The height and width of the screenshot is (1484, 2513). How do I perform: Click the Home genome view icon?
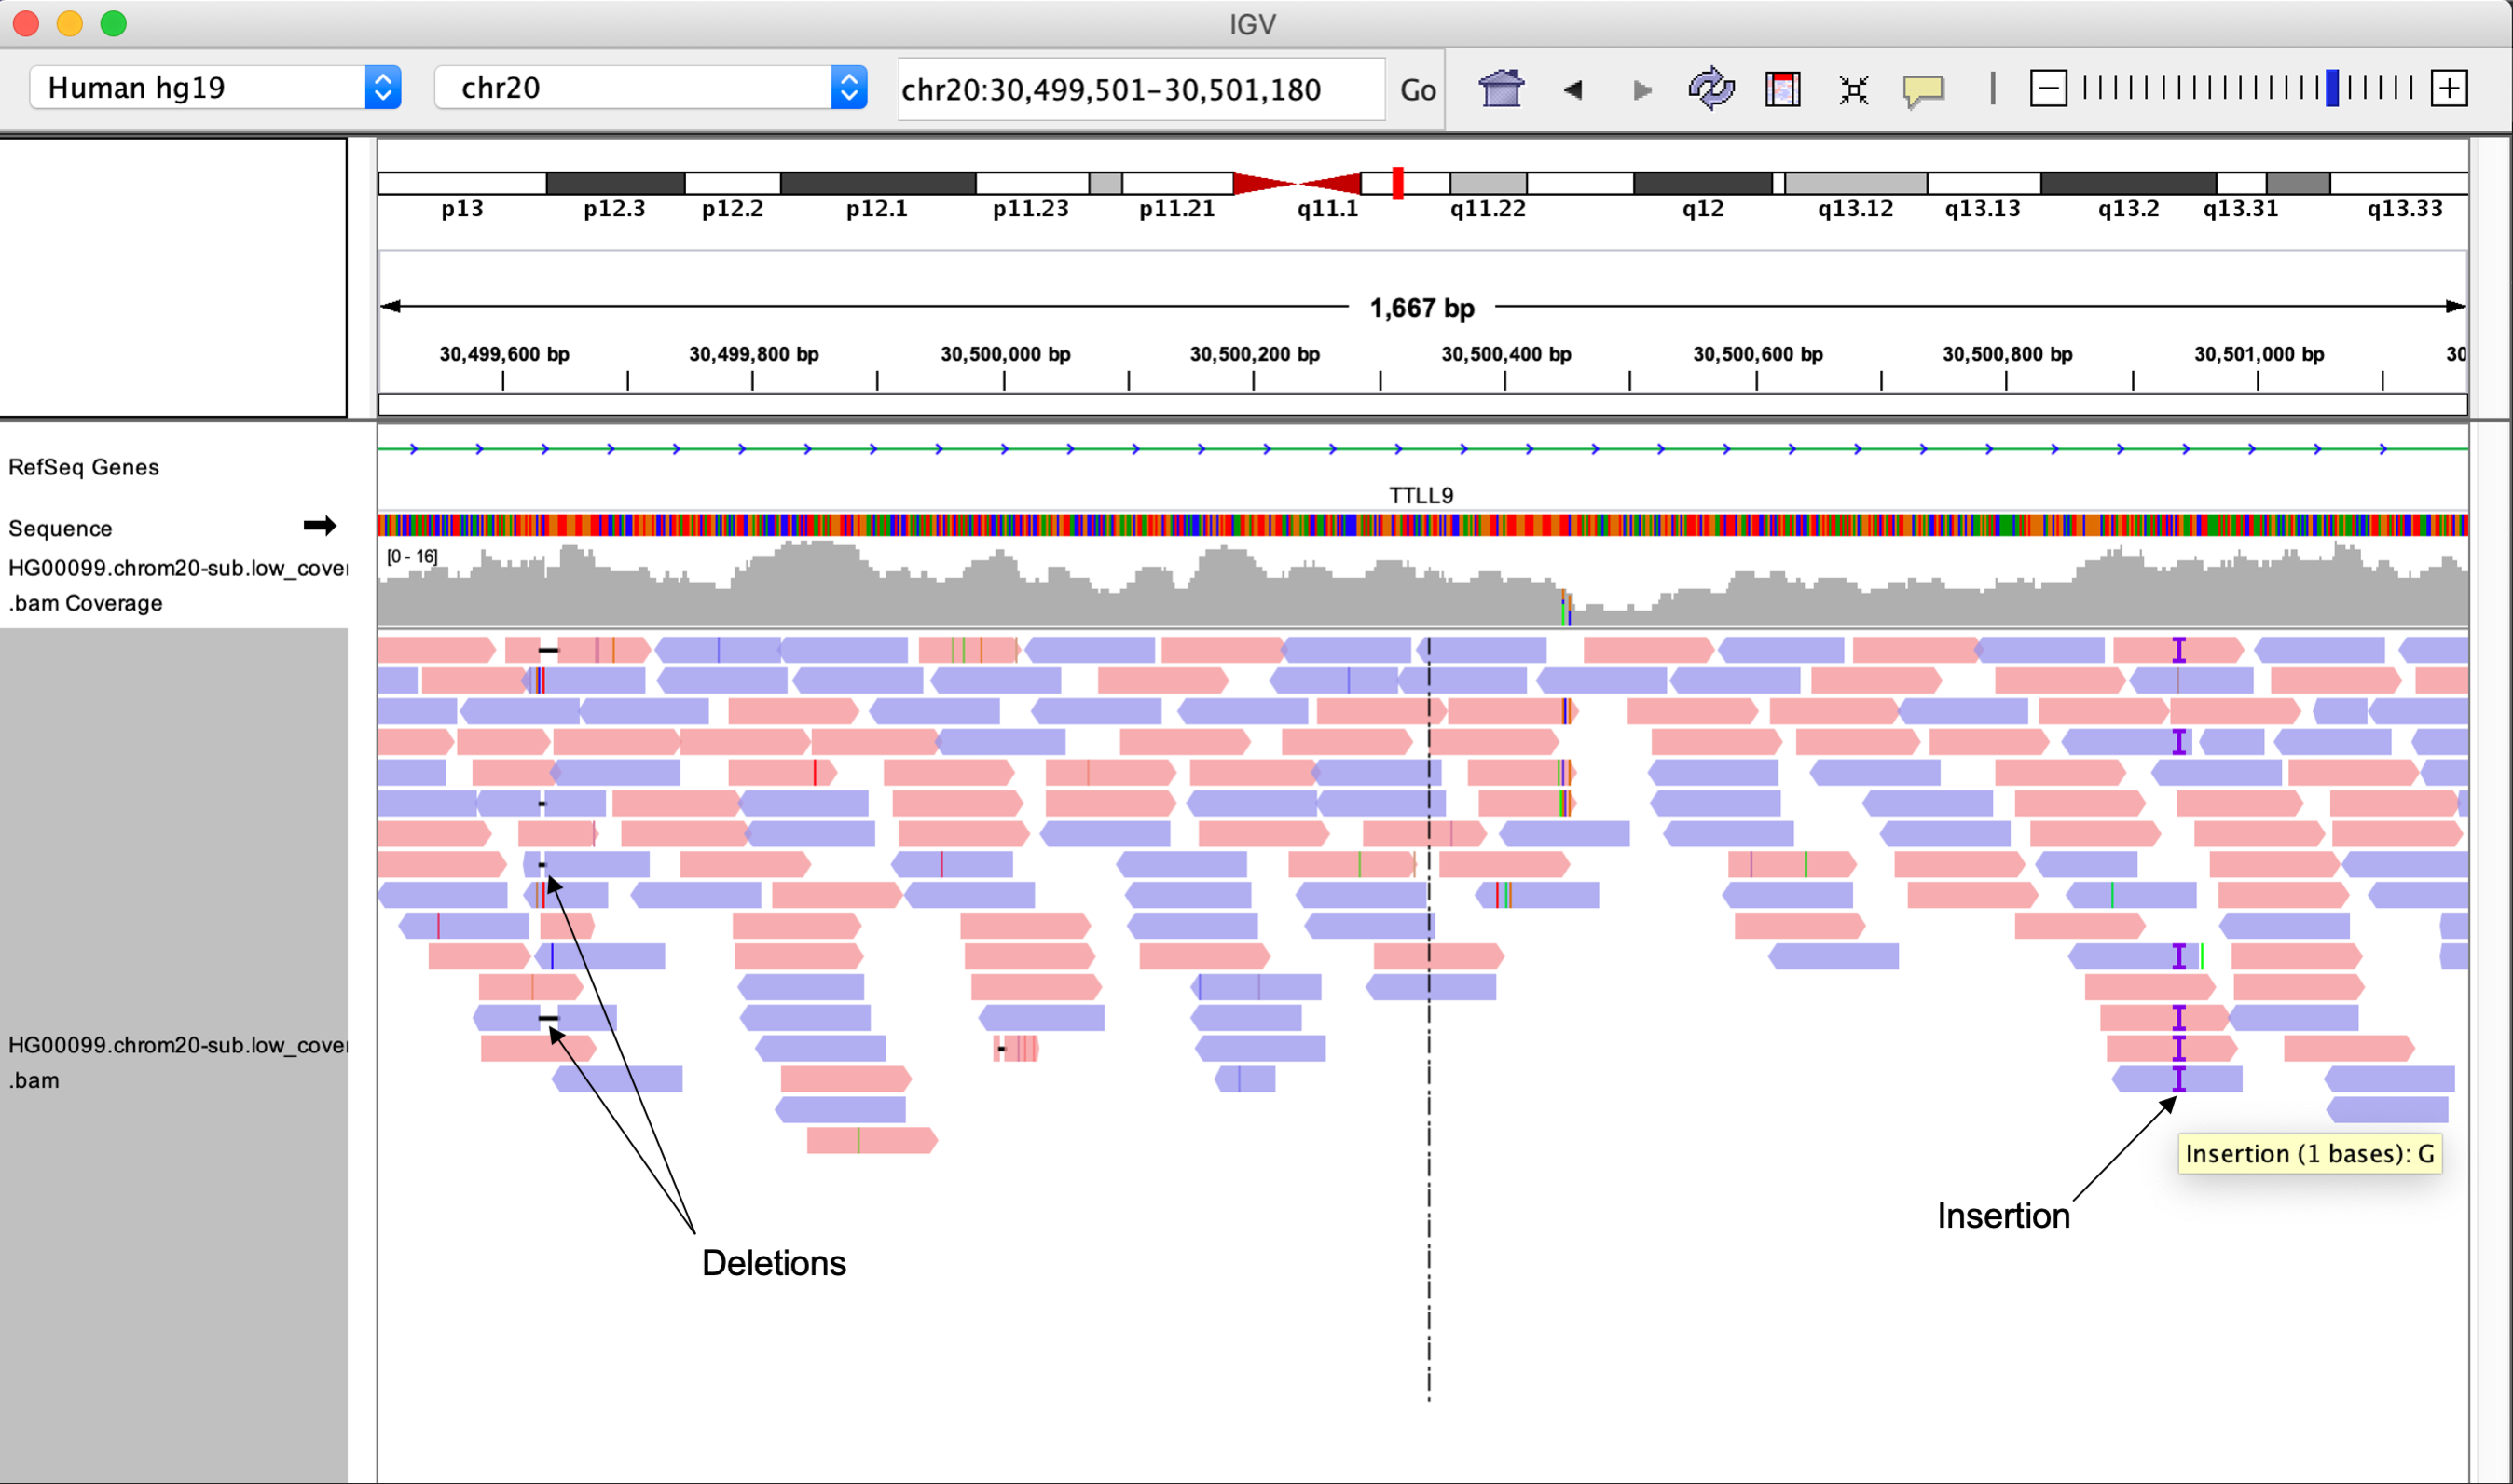(1501, 89)
